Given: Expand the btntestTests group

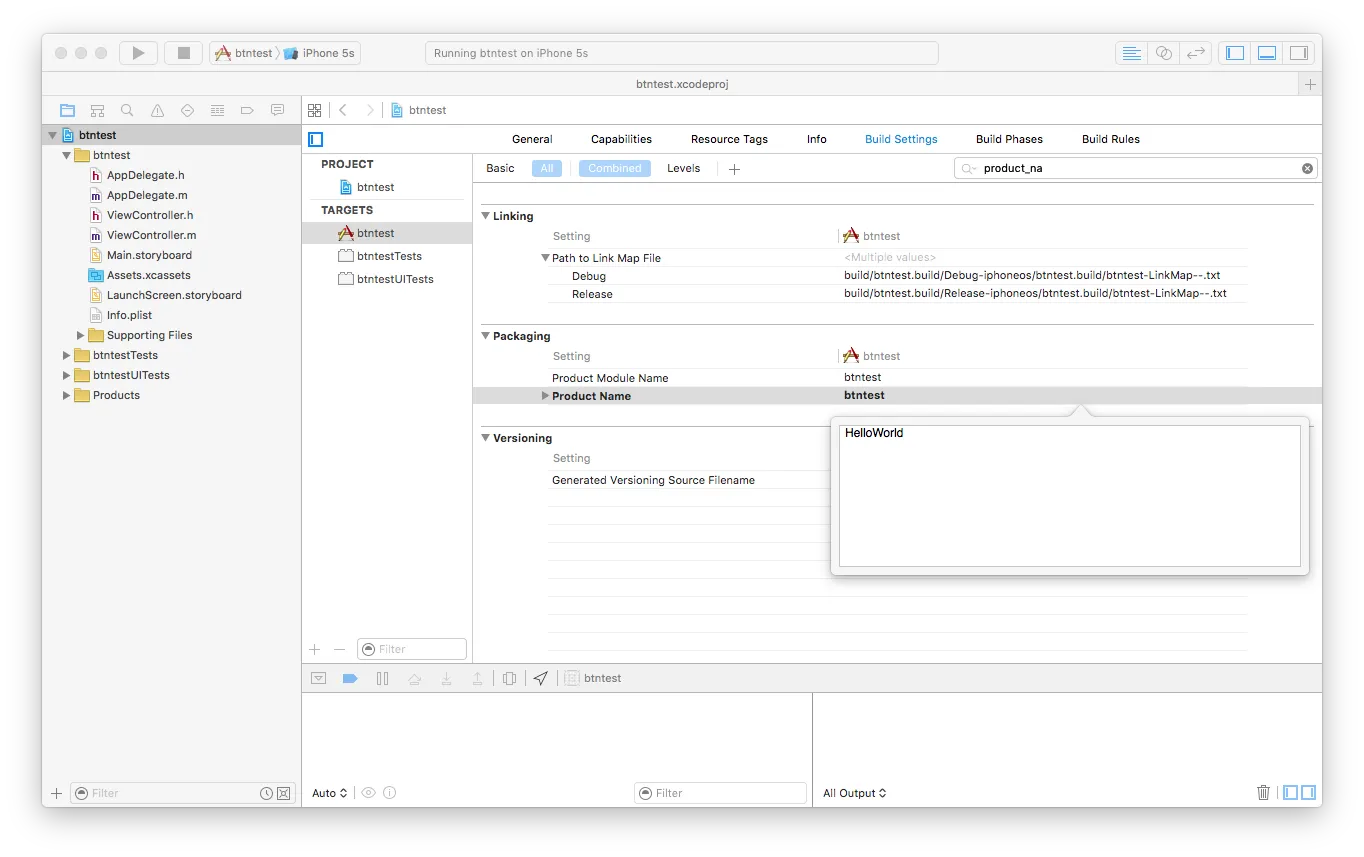Looking at the screenshot, I should 67,355.
